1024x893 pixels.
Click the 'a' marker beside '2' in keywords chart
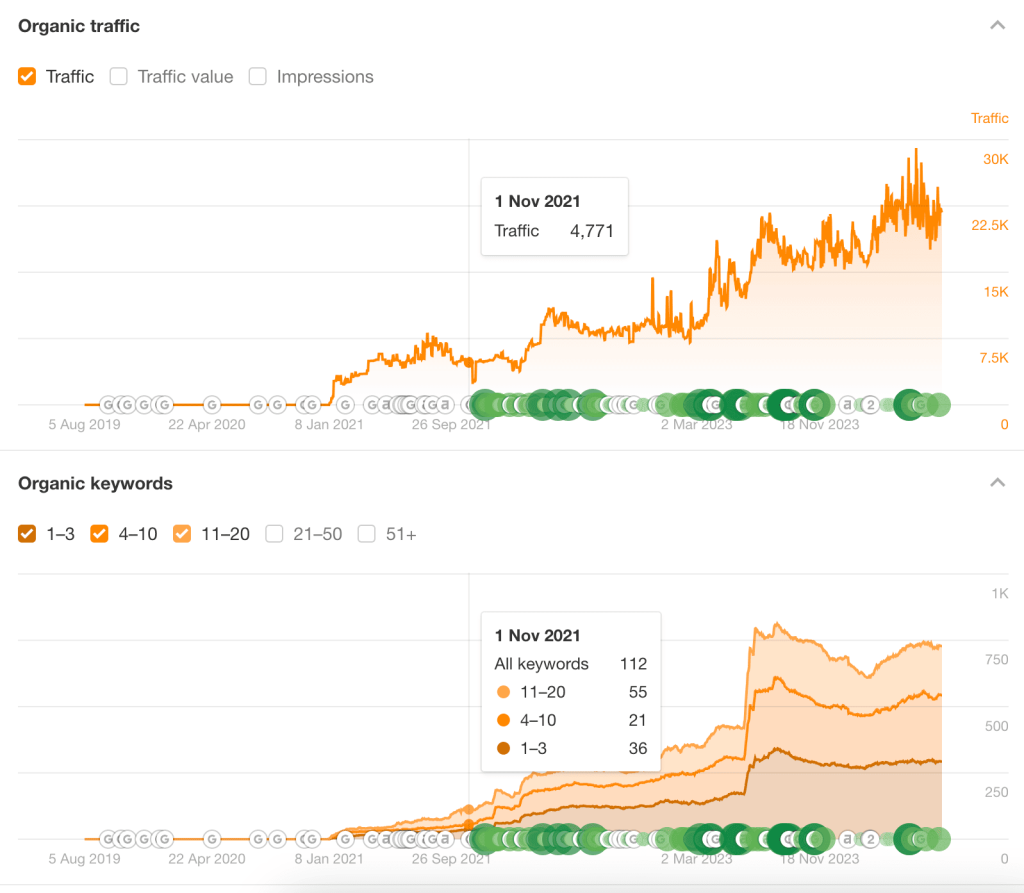point(848,839)
